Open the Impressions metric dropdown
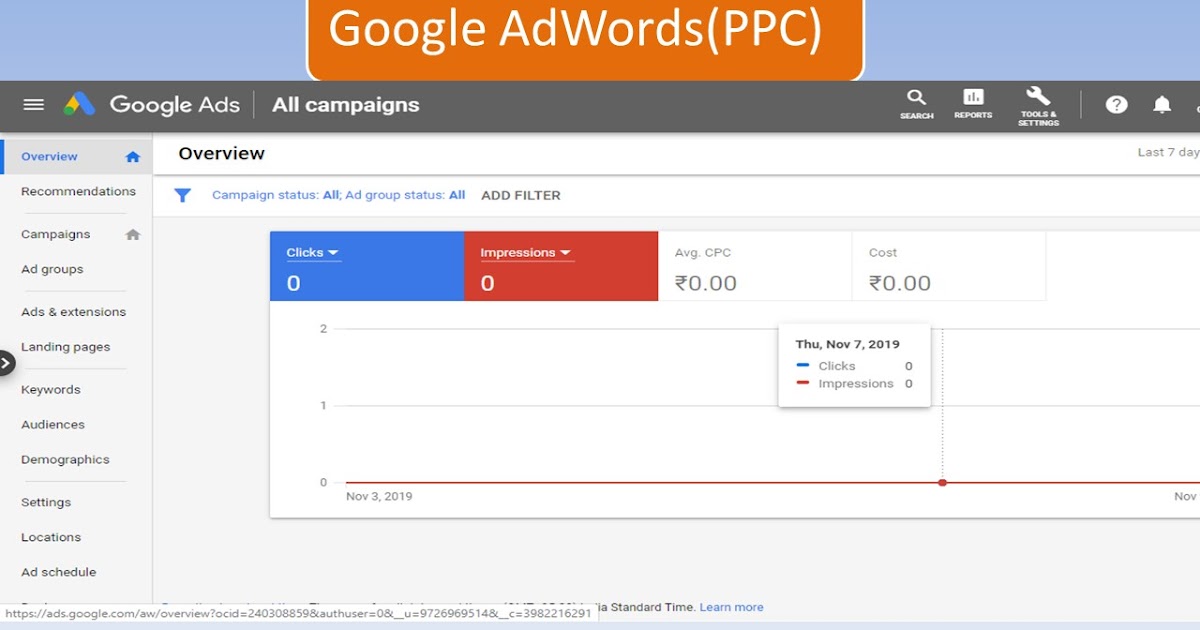 point(524,252)
